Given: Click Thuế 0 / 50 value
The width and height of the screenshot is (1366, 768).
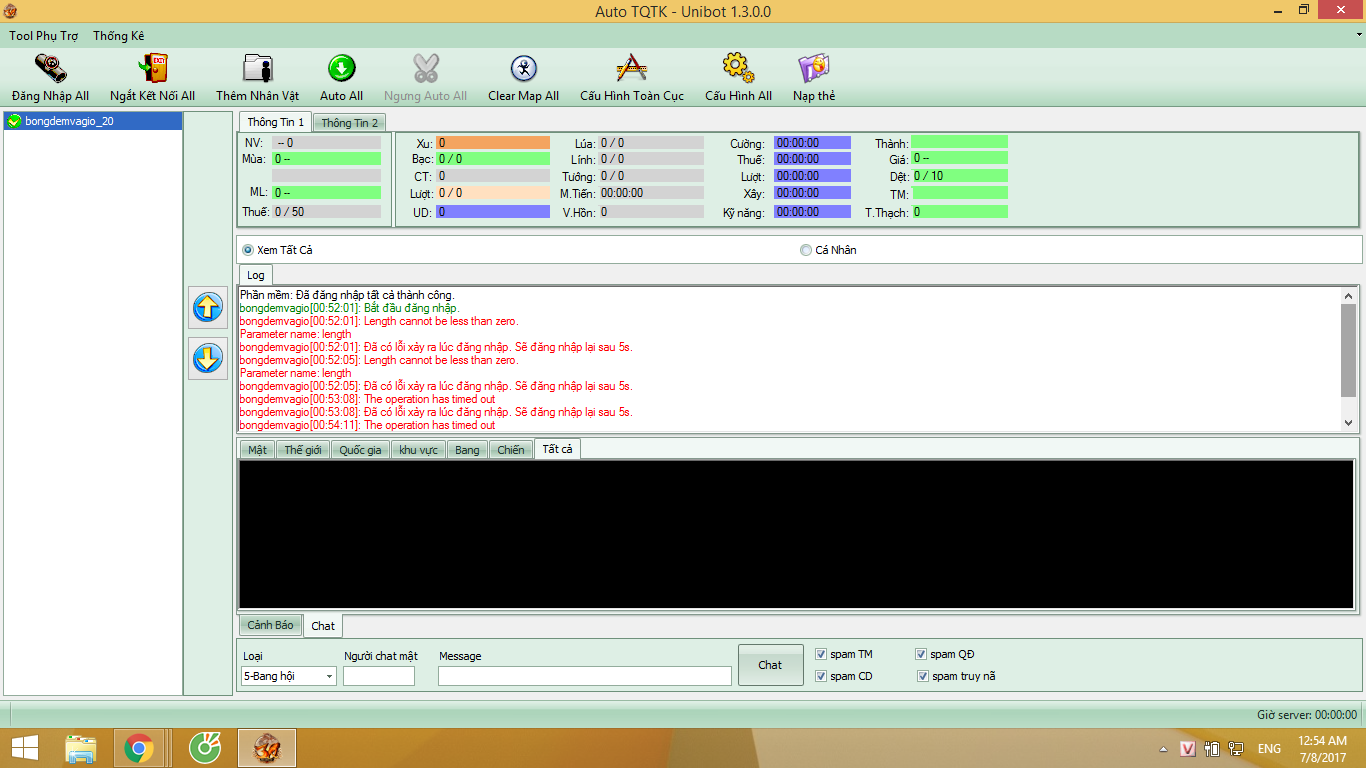Looking at the screenshot, I should [326, 212].
